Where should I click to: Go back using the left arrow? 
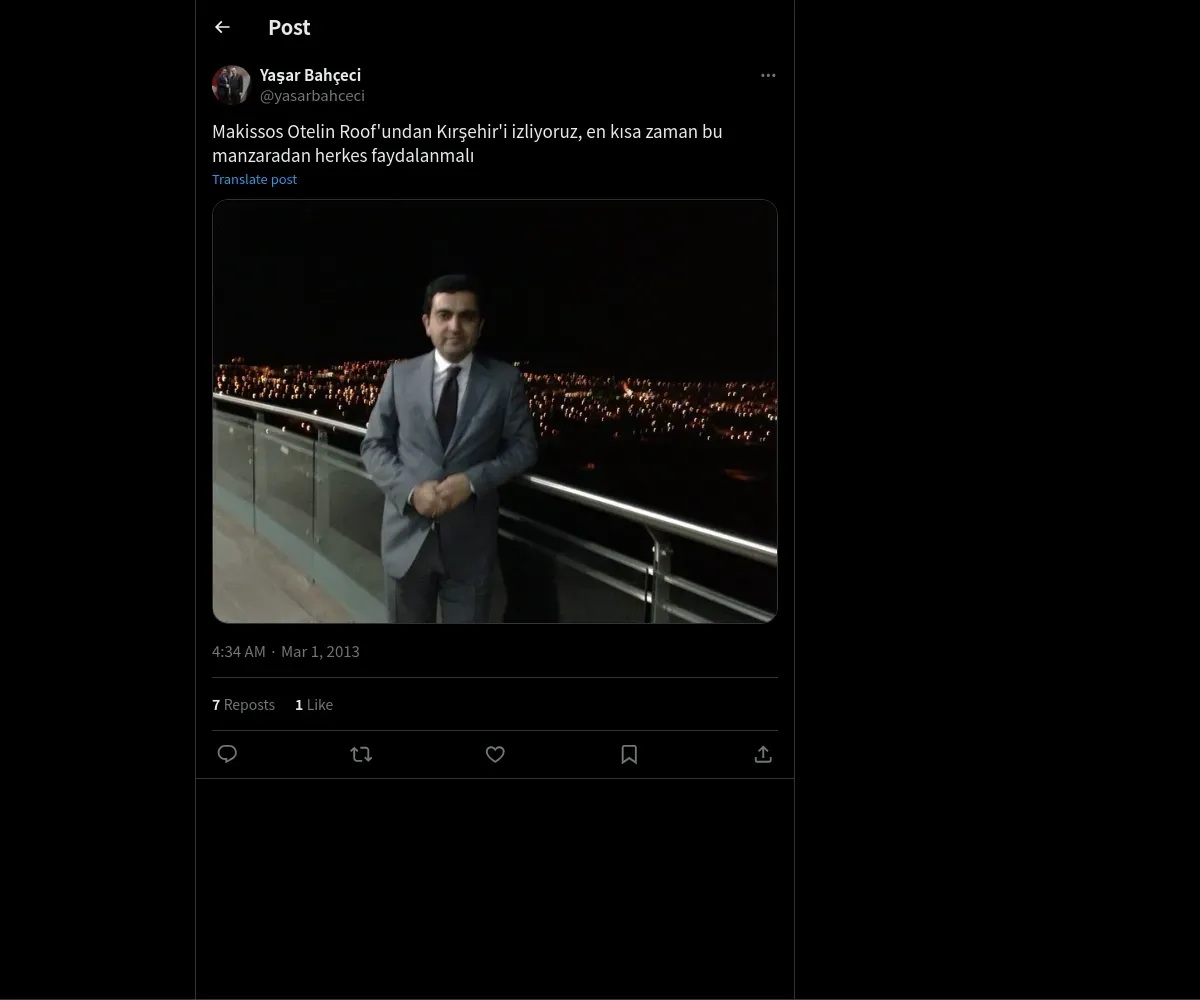[x=222, y=28]
